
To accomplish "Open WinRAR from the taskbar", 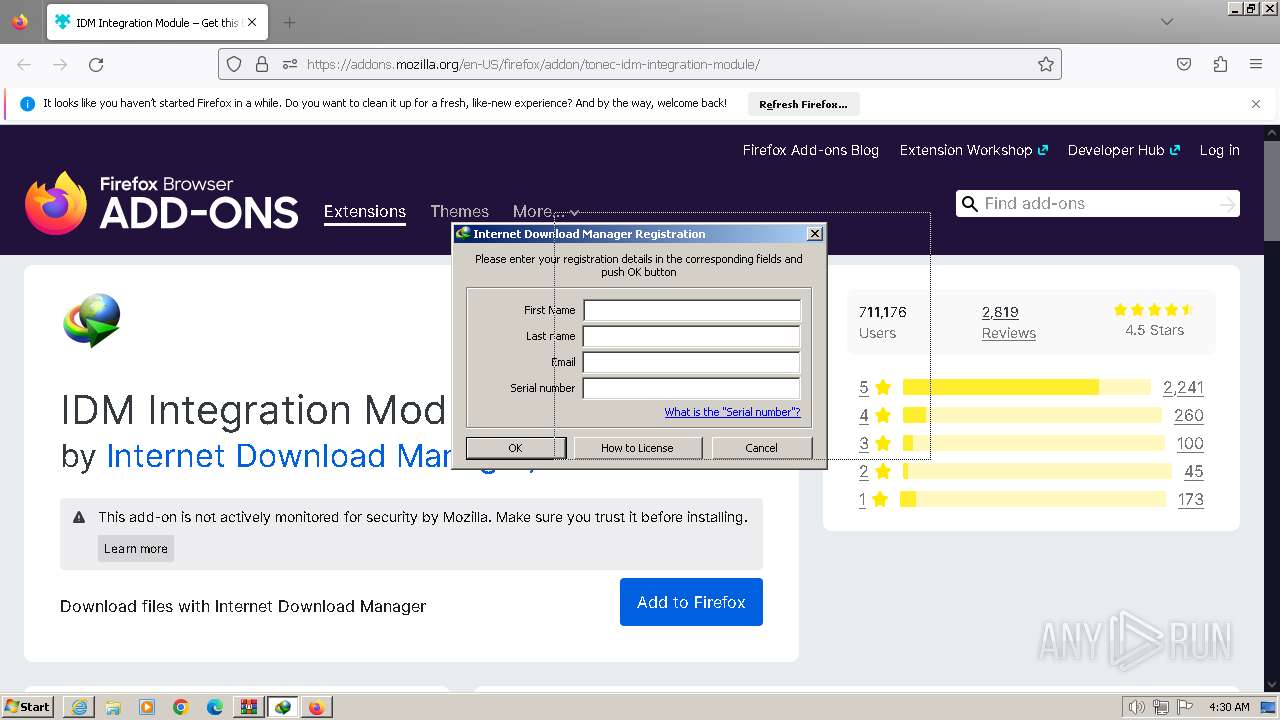I will click(249, 707).
